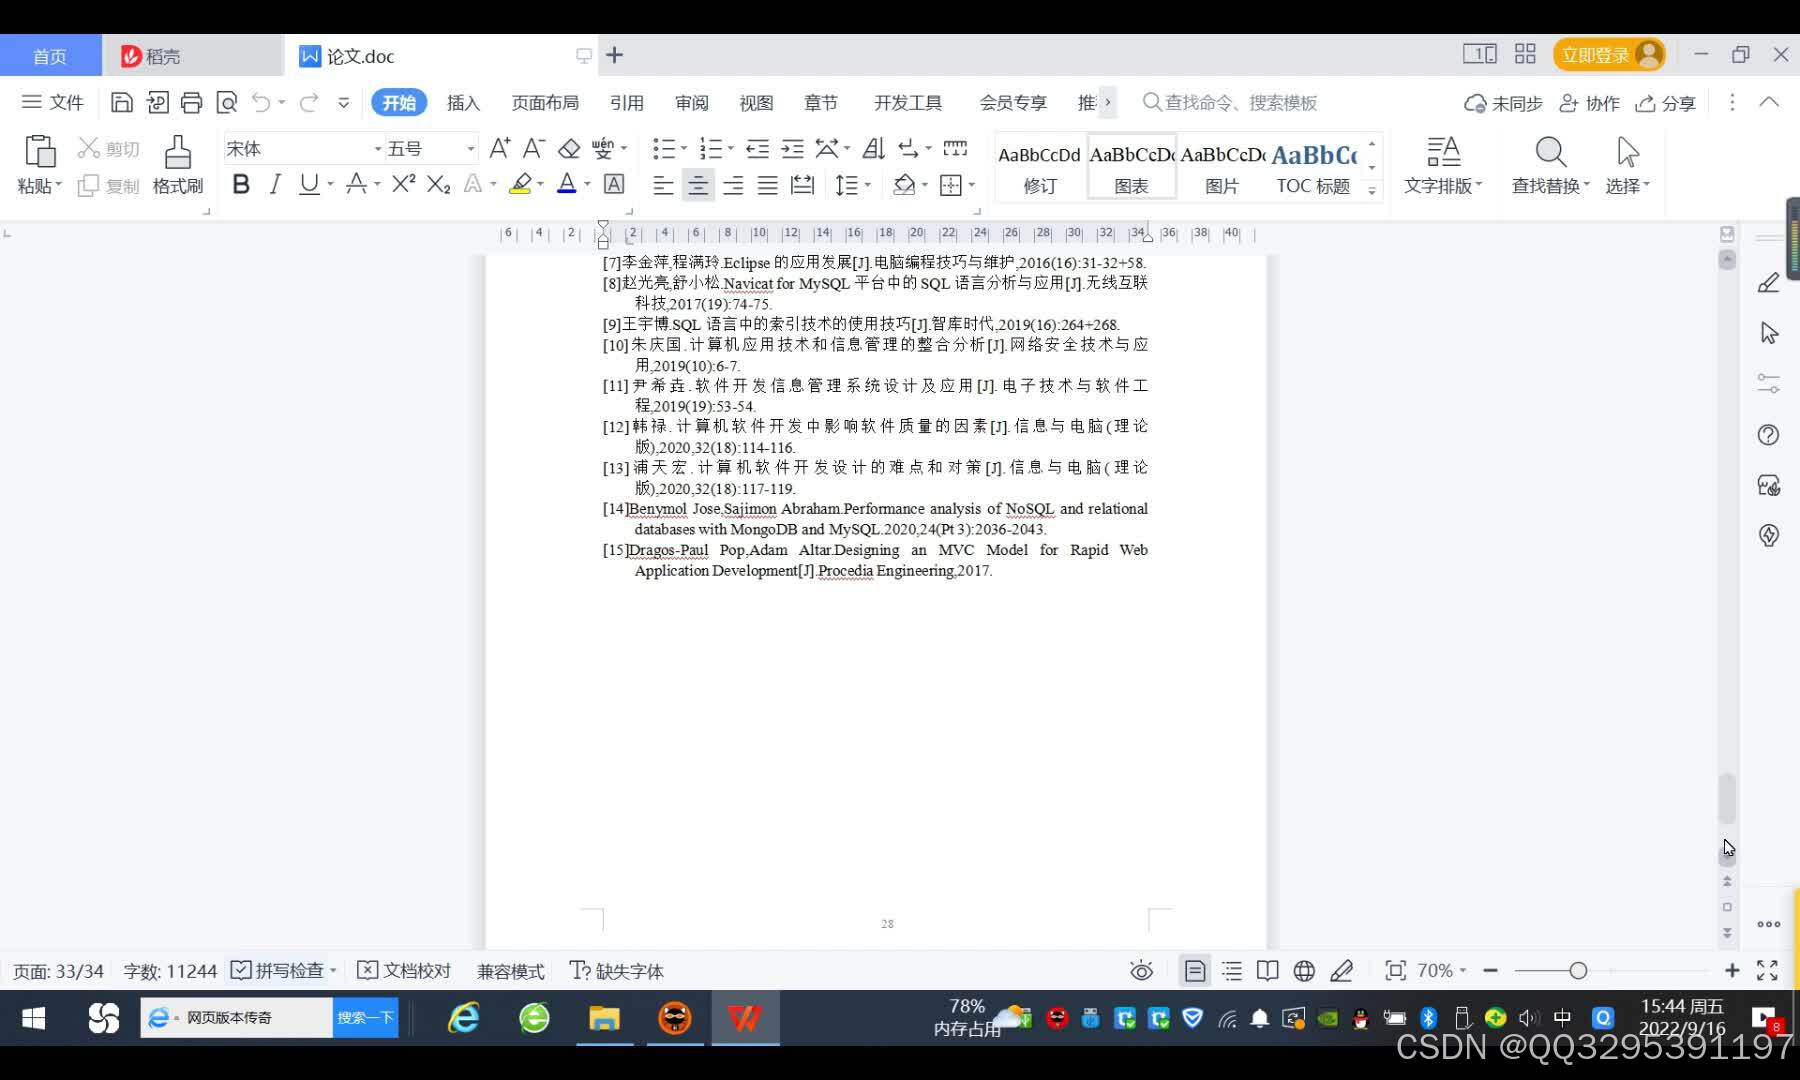Toggle Underline formatting
The width and height of the screenshot is (1800, 1080).
pyautogui.click(x=309, y=184)
